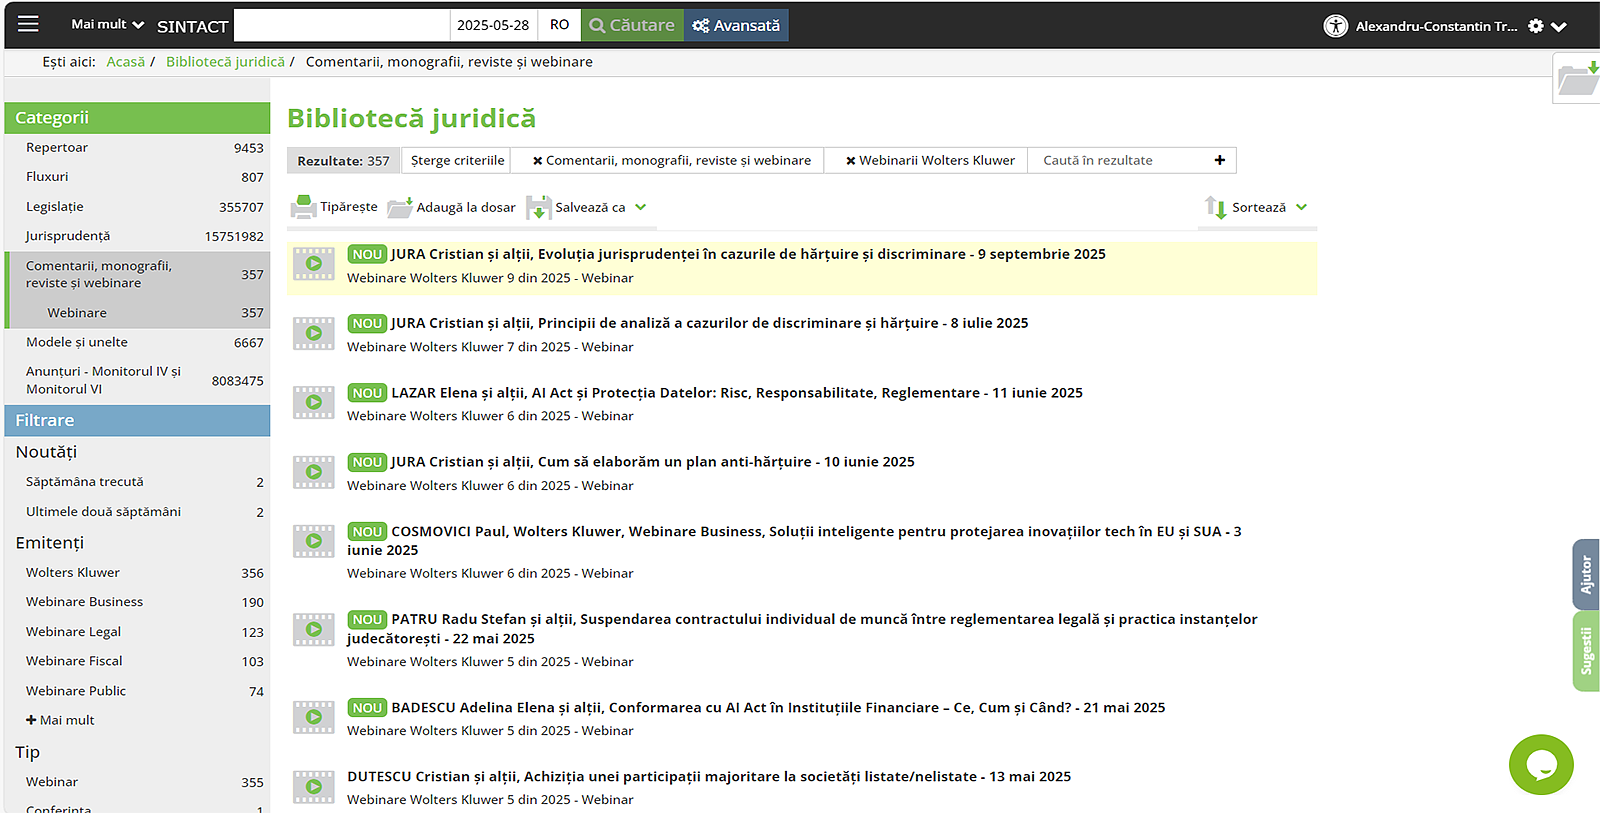The image size is (1600, 813).
Task: Click video icon of AI Act și Protecția Datelor
Action: 314,402
